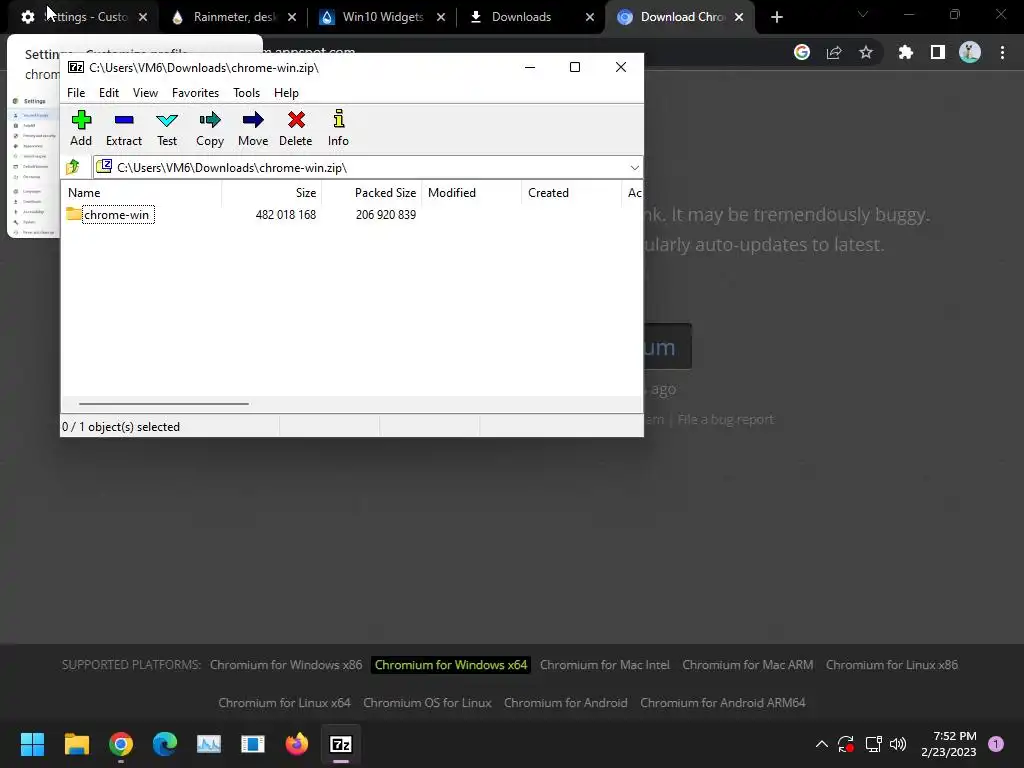Viewport: 1024px width, 768px height.
Task: Click the File a bug report link
Action: click(x=725, y=419)
